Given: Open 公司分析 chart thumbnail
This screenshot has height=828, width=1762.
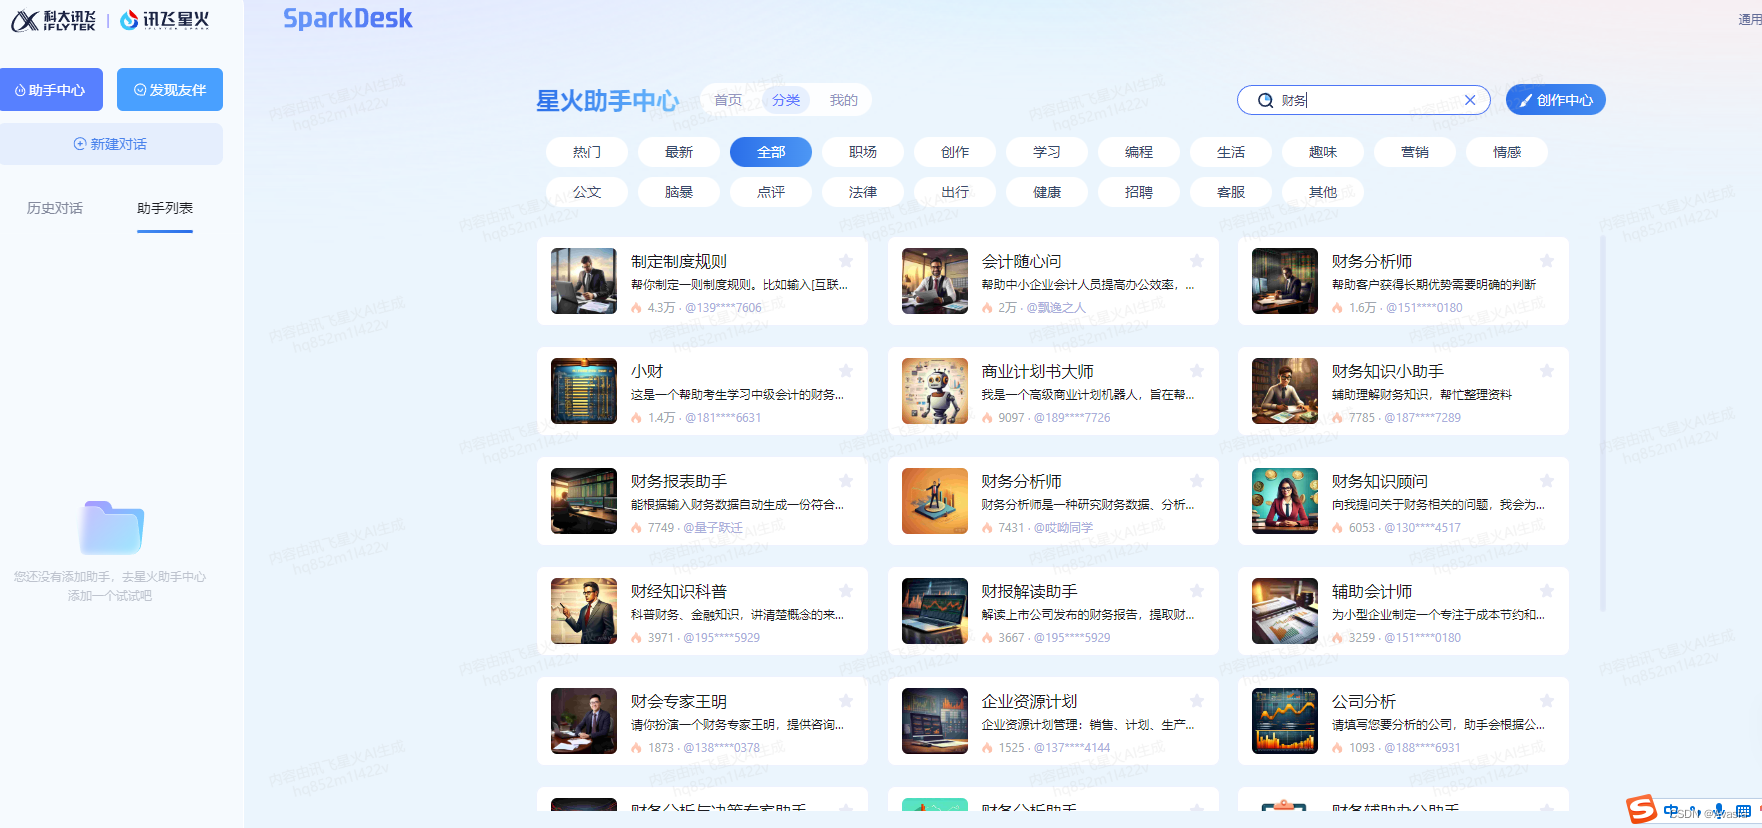Looking at the screenshot, I should (x=1285, y=721).
